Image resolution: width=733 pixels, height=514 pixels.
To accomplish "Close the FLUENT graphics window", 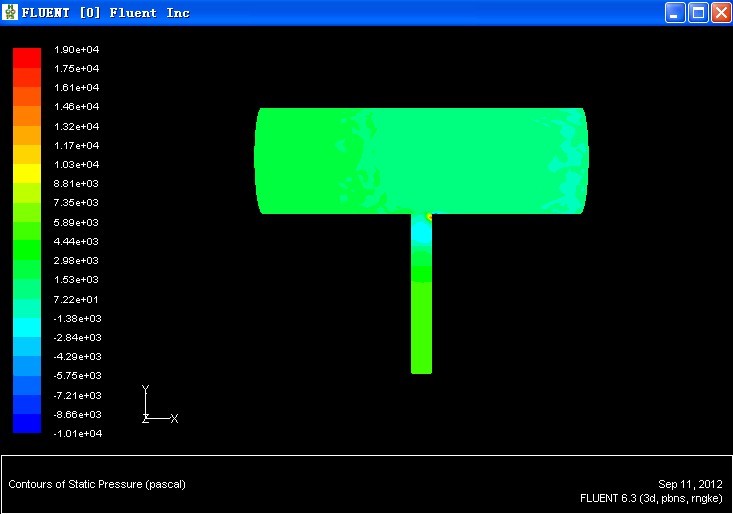I will pos(719,12).
